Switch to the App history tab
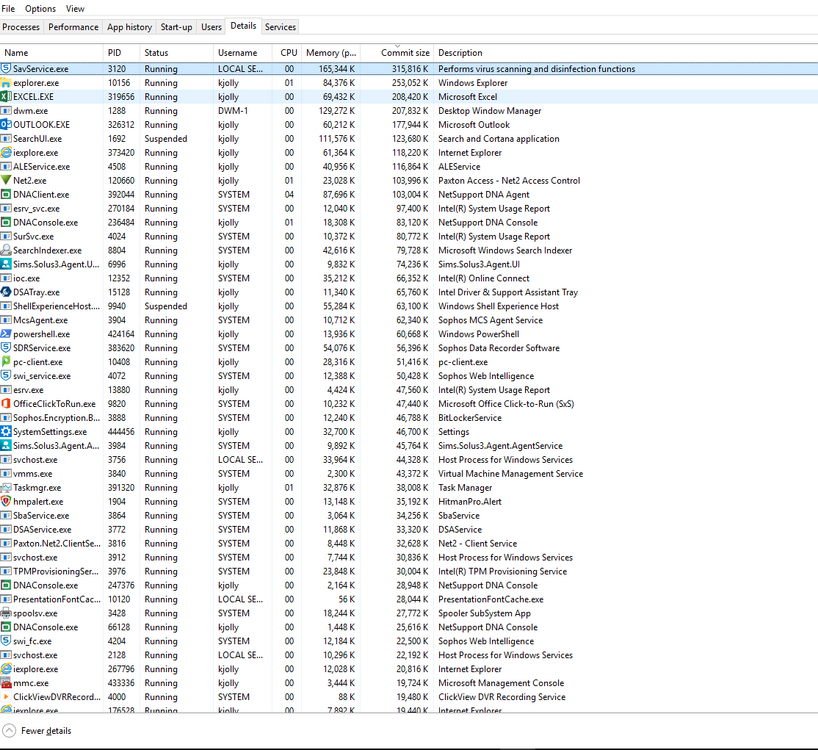818x750 pixels. pyautogui.click(x=129, y=27)
